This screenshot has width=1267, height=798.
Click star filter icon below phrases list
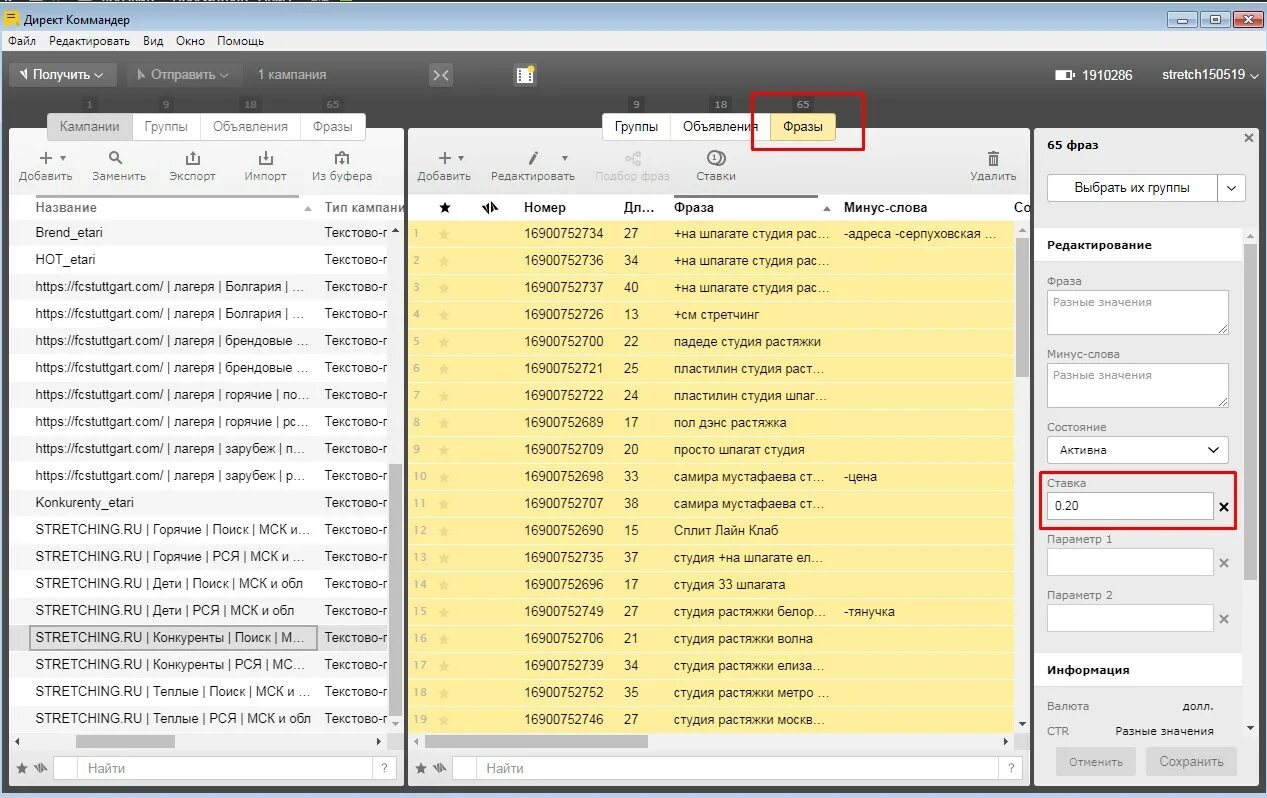click(421, 768)
